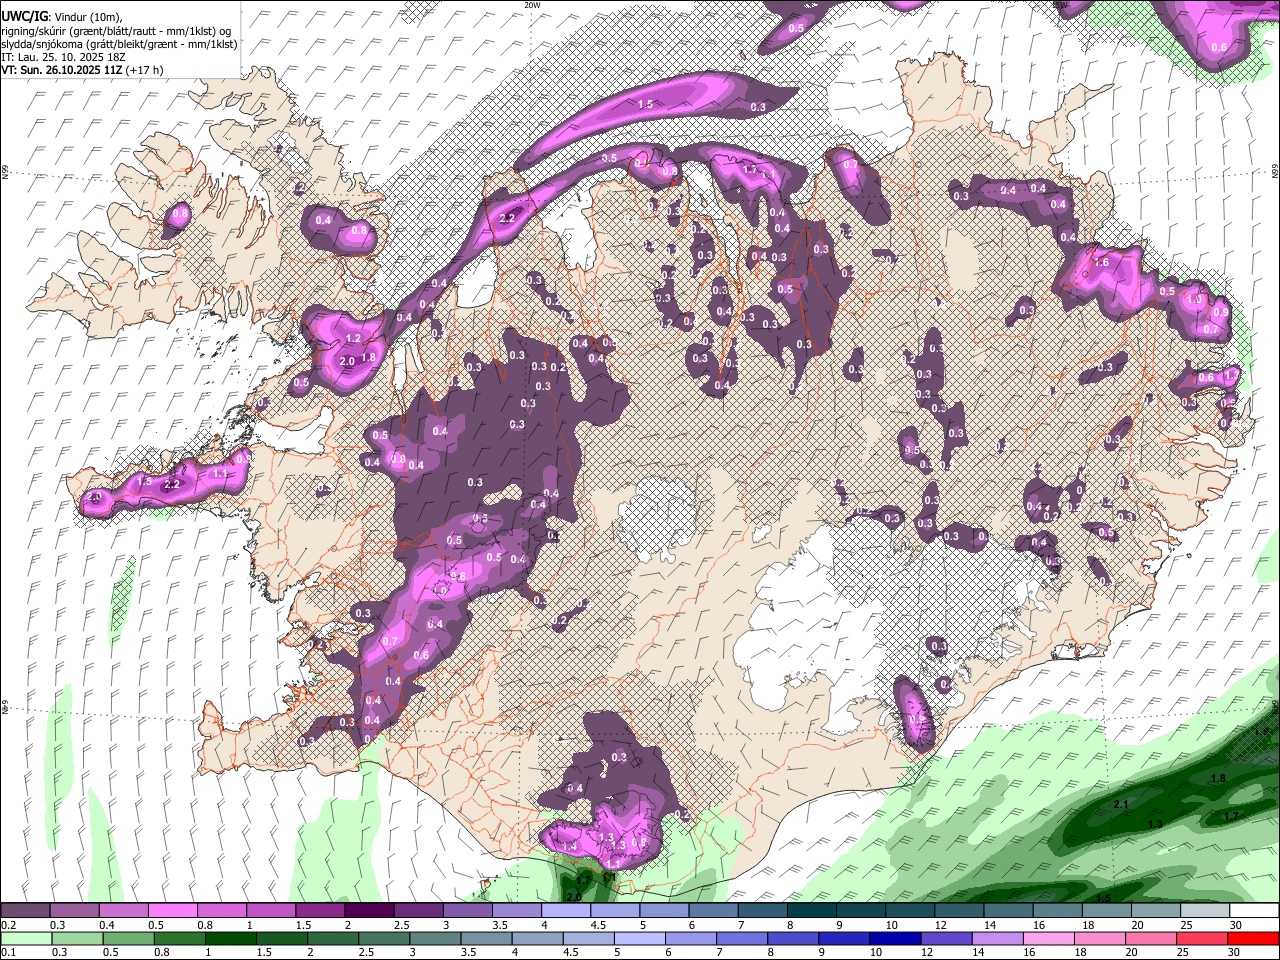
Task: Select the palest green lower swatch labeled 0.1
Action: (x=25, y=939)
